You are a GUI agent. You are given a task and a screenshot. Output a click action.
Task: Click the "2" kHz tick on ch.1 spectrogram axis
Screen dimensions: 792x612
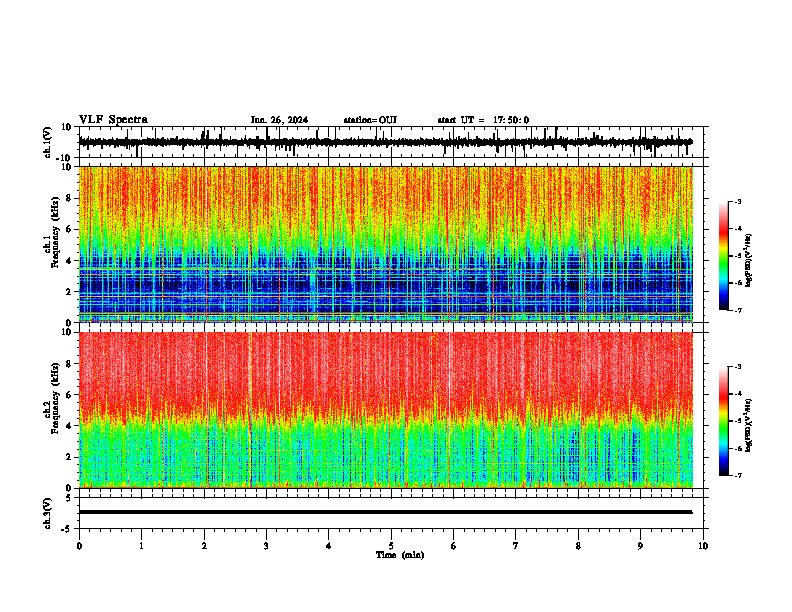(x=69, y=292)
